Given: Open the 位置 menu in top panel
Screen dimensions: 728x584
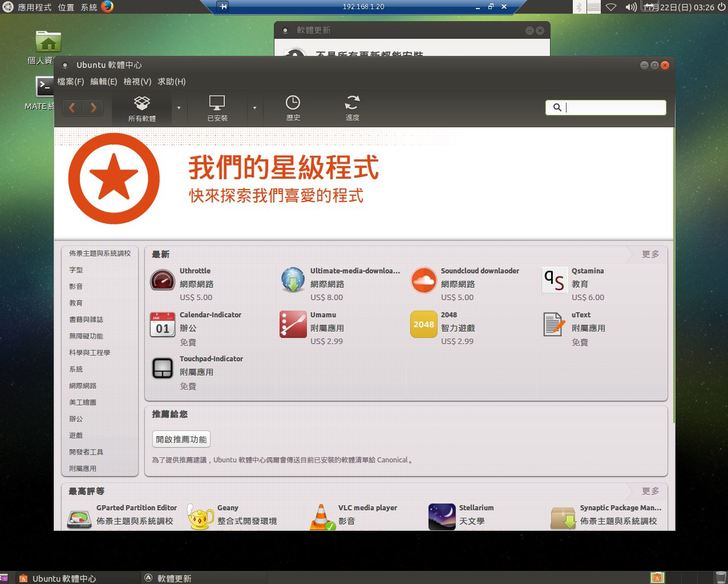Looking at the screenshot, I should [x=66, y=7].
